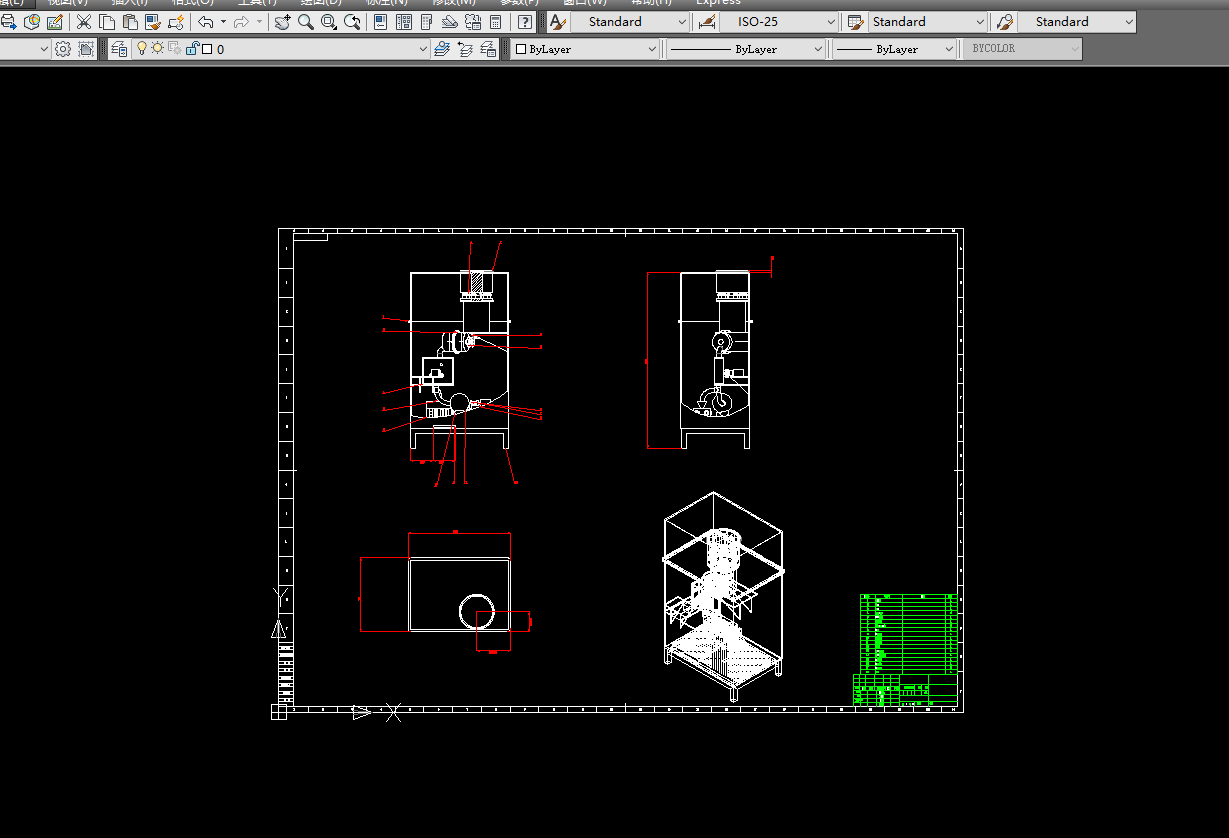Viewport: 1229px width, 838px height.
Task: Open Workspace Settings gear icon
Action: pos(63,48)
